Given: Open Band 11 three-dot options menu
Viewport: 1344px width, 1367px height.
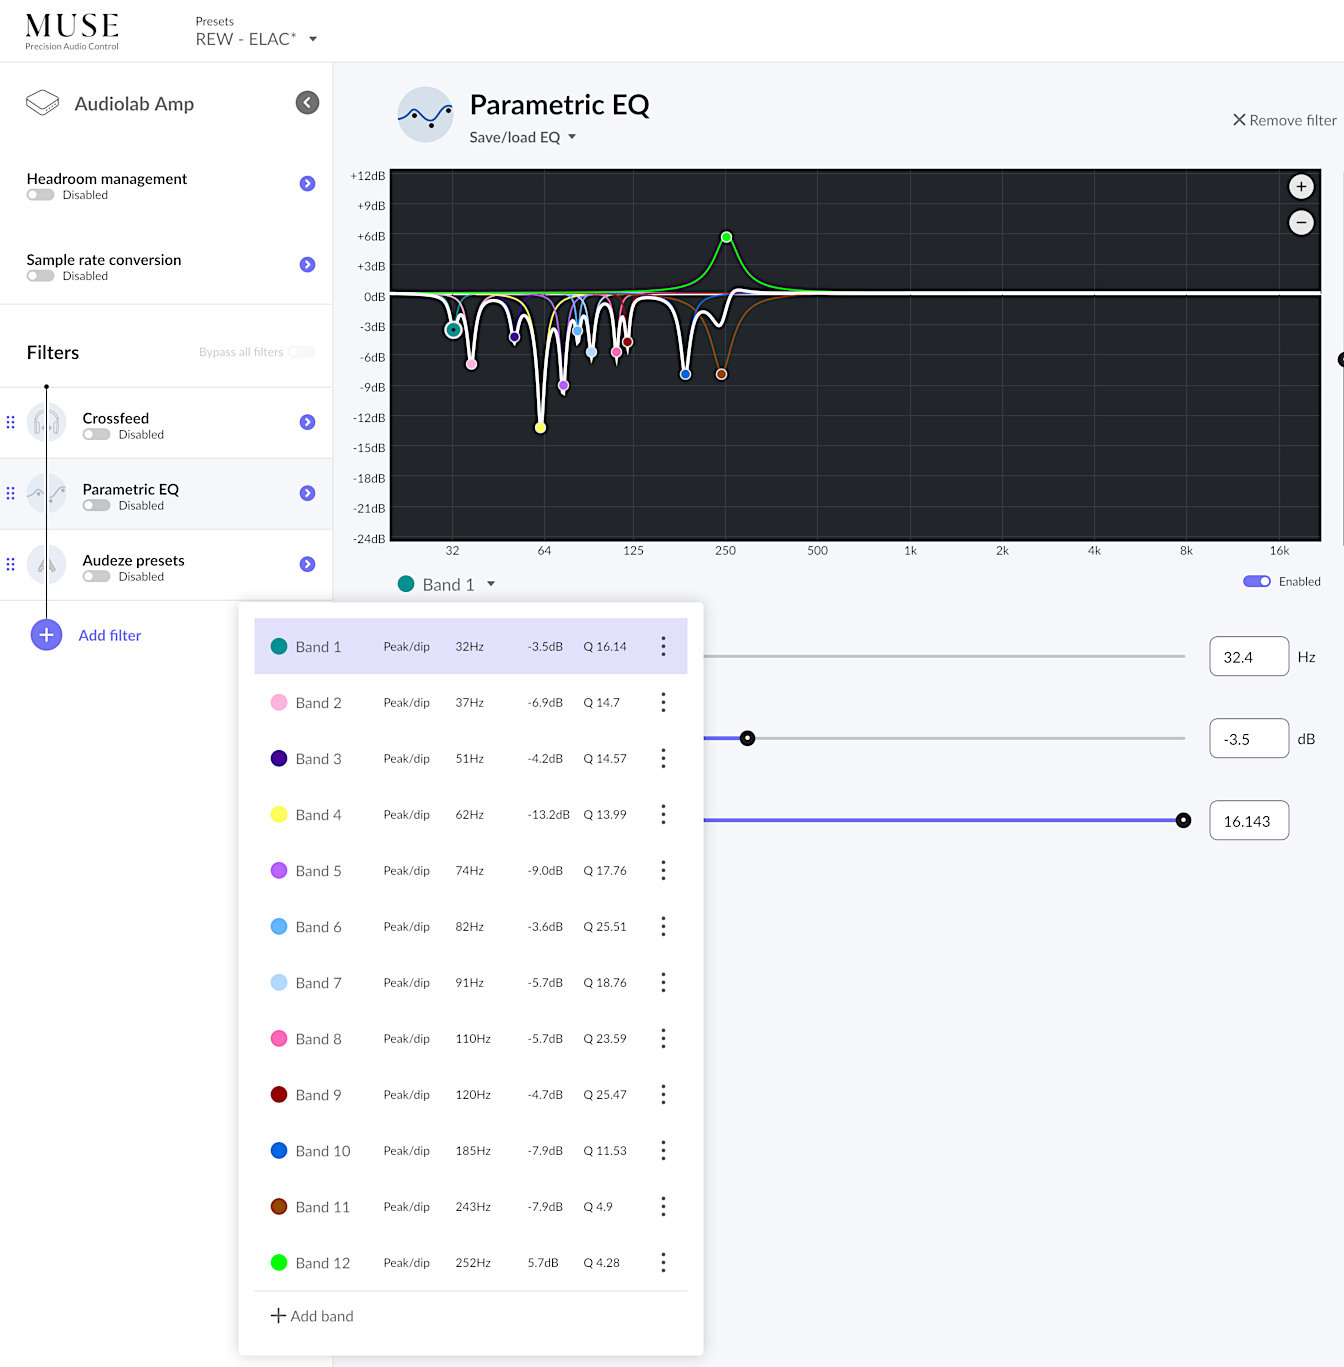Looking at the screenshot, I should pyautogui.click(x=663, y=1207).
